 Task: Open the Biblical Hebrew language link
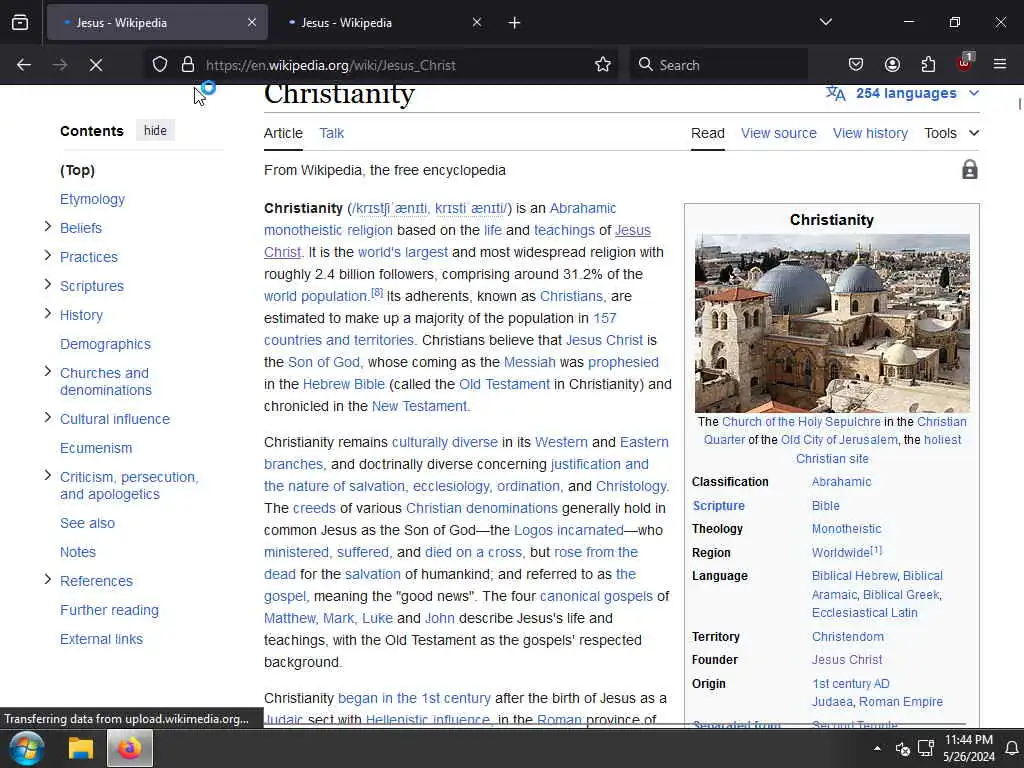[854, 576]
